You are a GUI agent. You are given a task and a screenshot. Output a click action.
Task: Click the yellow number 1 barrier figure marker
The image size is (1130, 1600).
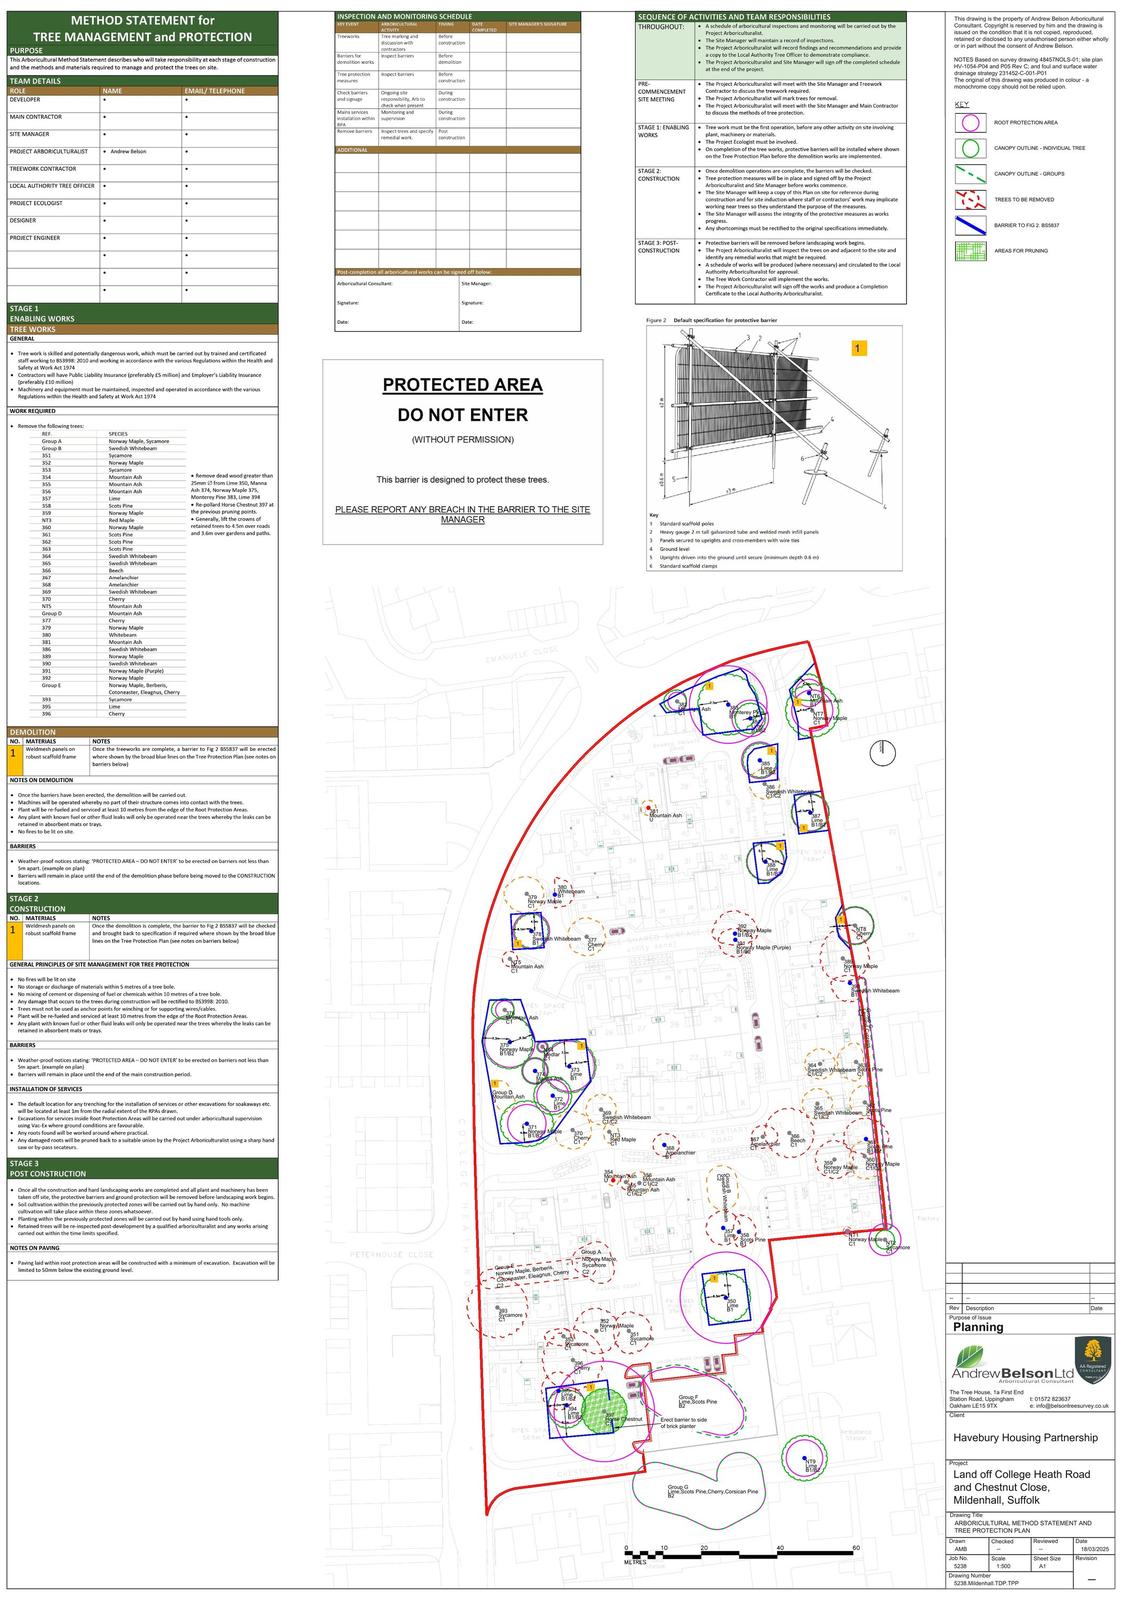858,348
